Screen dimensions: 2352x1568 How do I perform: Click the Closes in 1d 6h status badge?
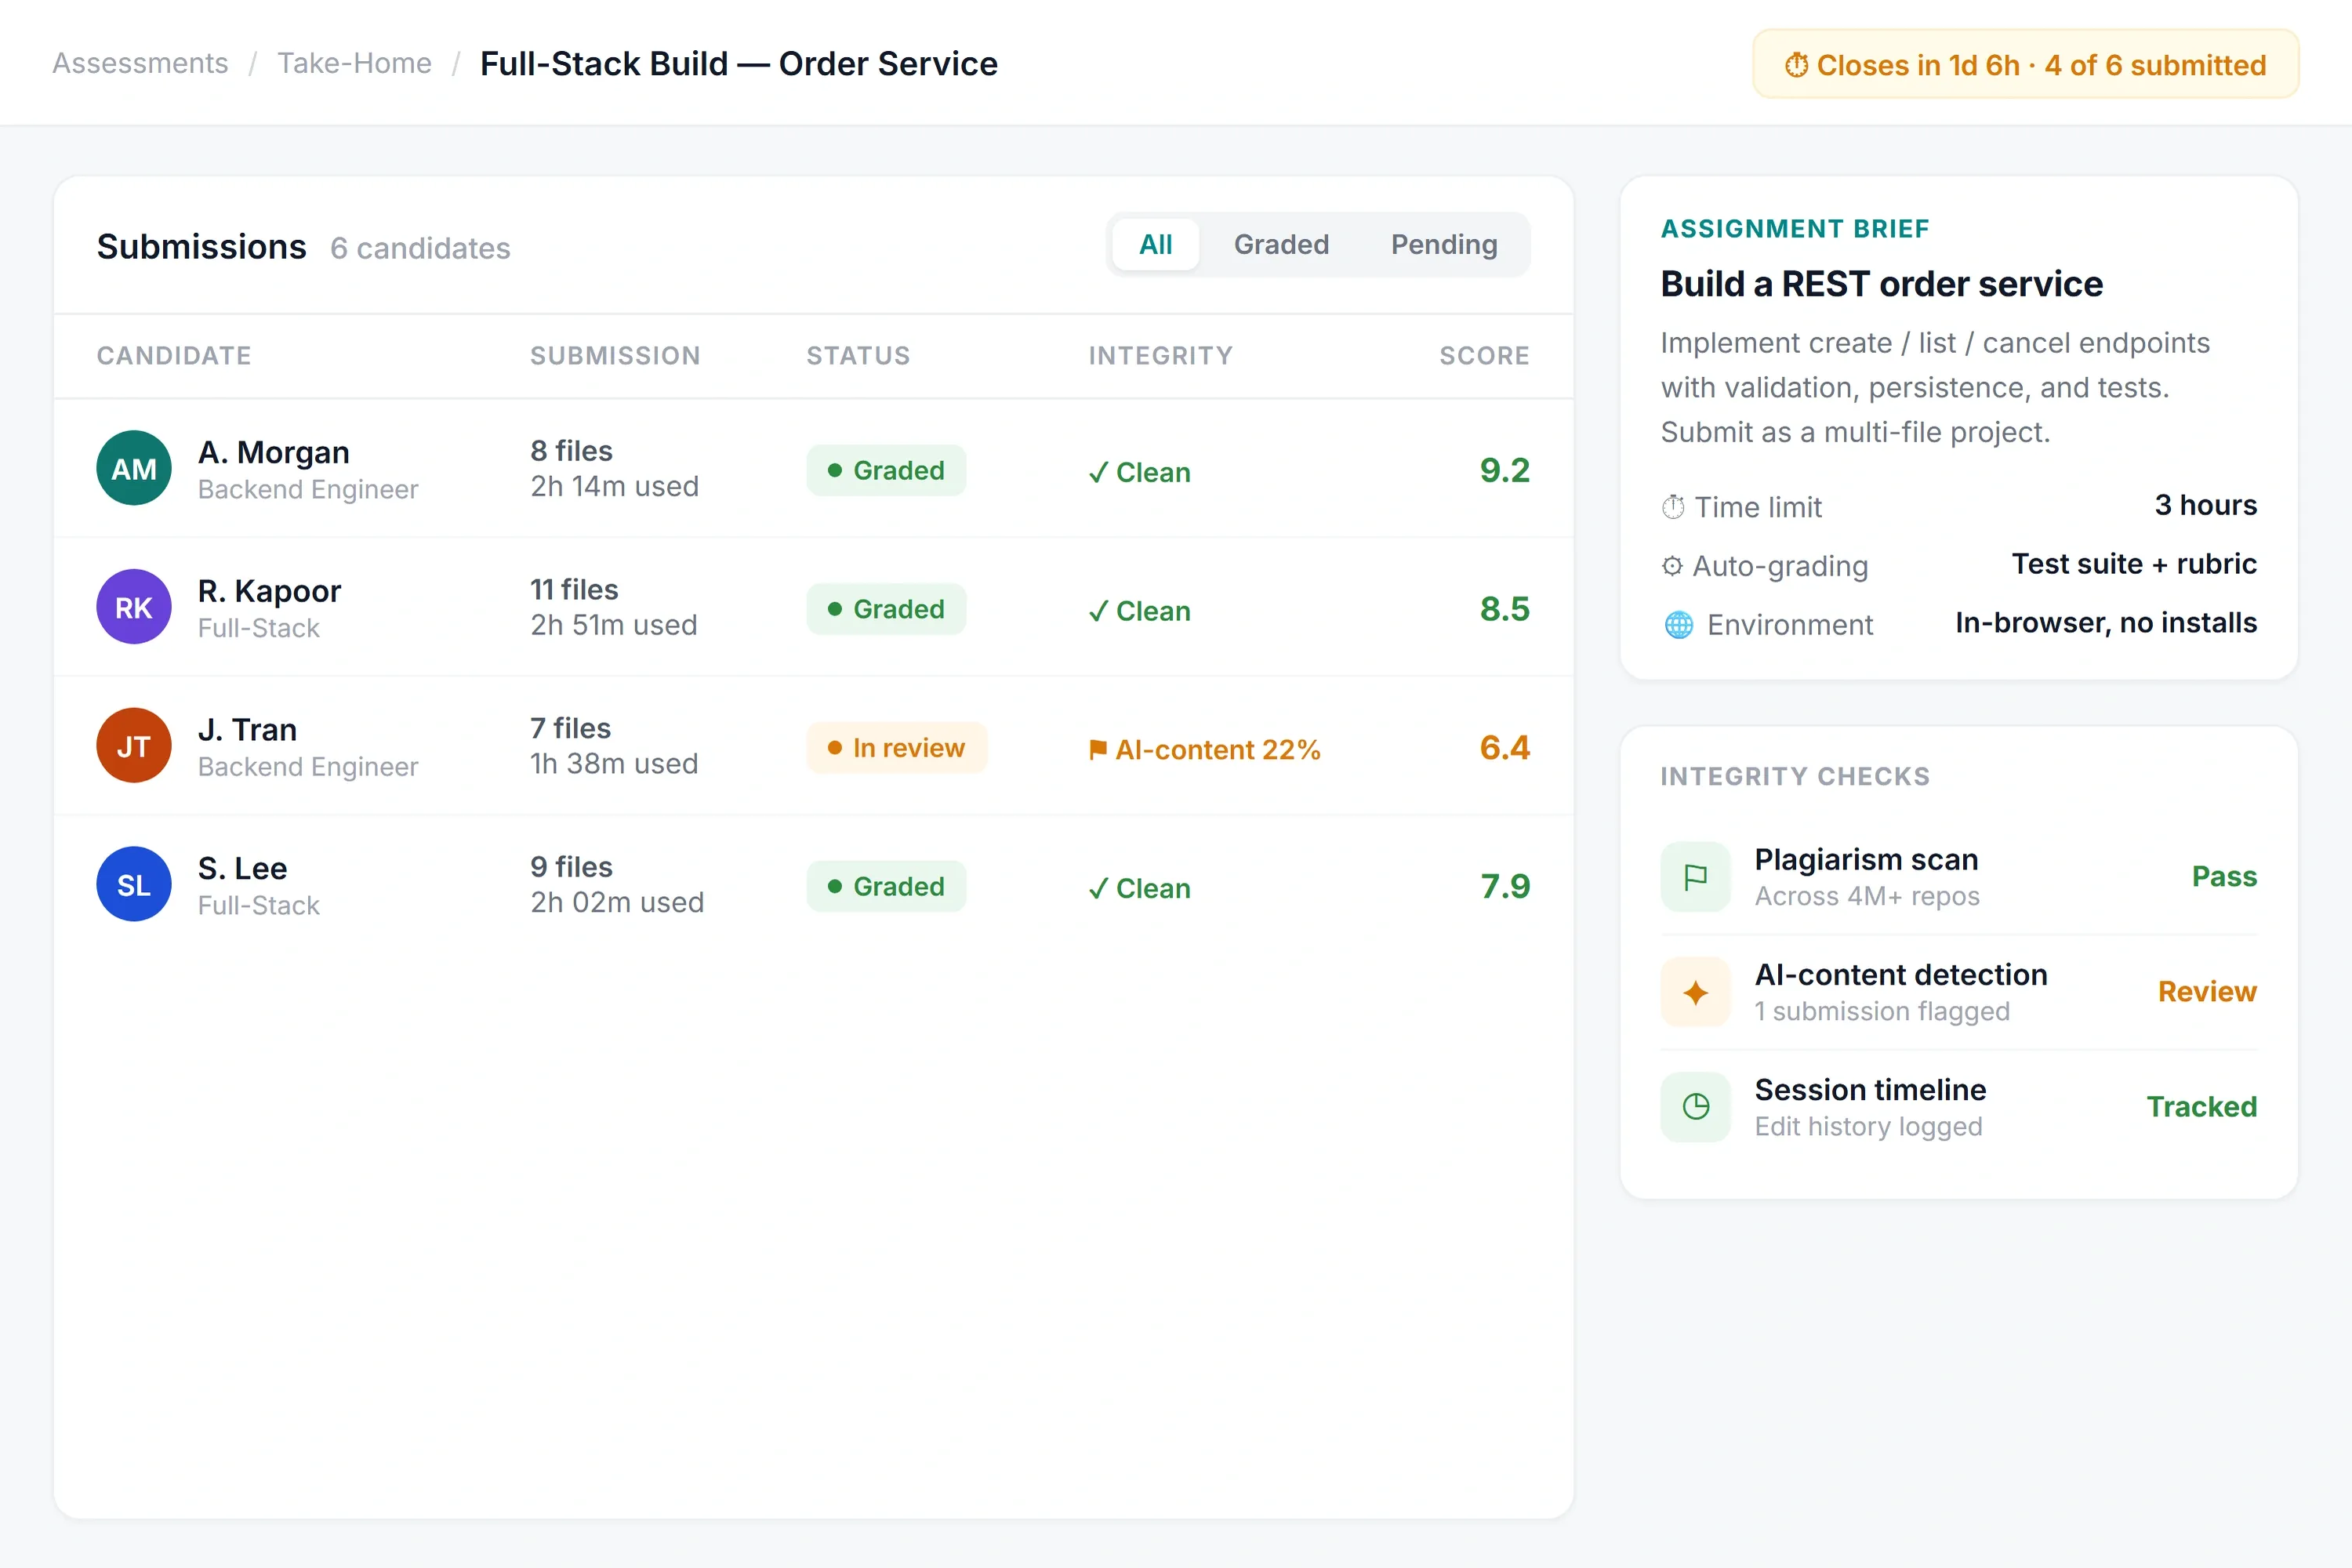tap(2025, 64)
